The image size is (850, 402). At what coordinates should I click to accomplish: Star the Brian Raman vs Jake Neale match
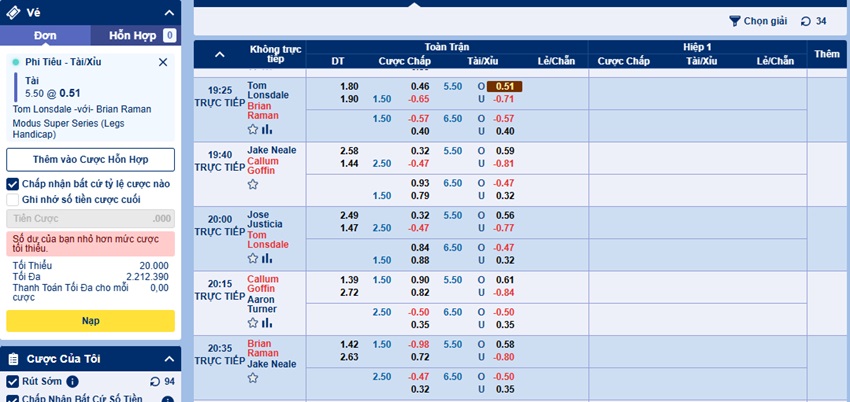[253, 378]
